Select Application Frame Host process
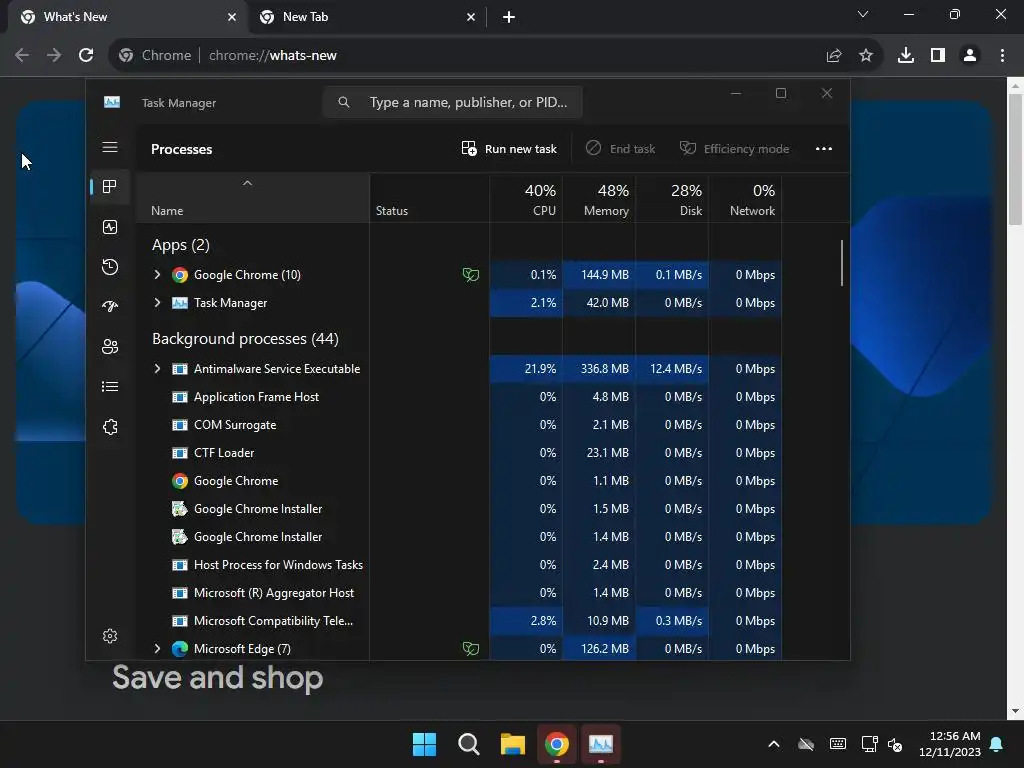This screenshot has height=768, width=1024. coord(459,397)
